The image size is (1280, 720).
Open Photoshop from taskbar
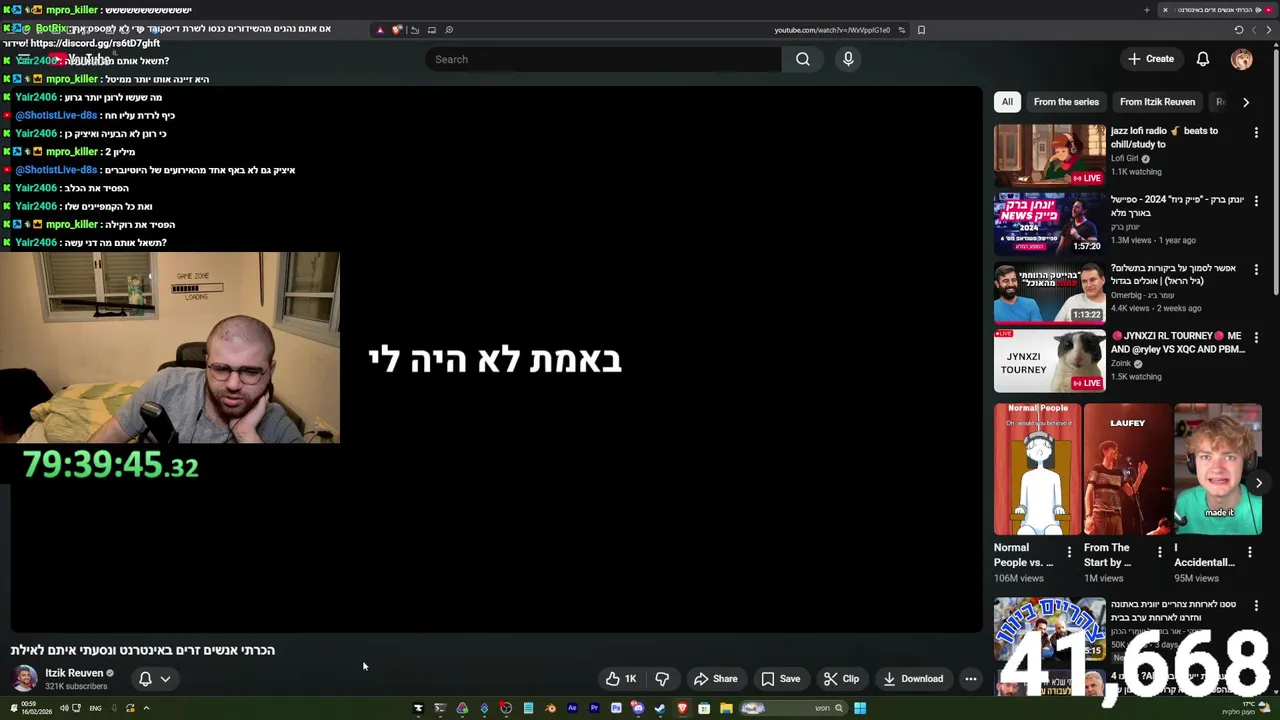(x=616, y=708)
